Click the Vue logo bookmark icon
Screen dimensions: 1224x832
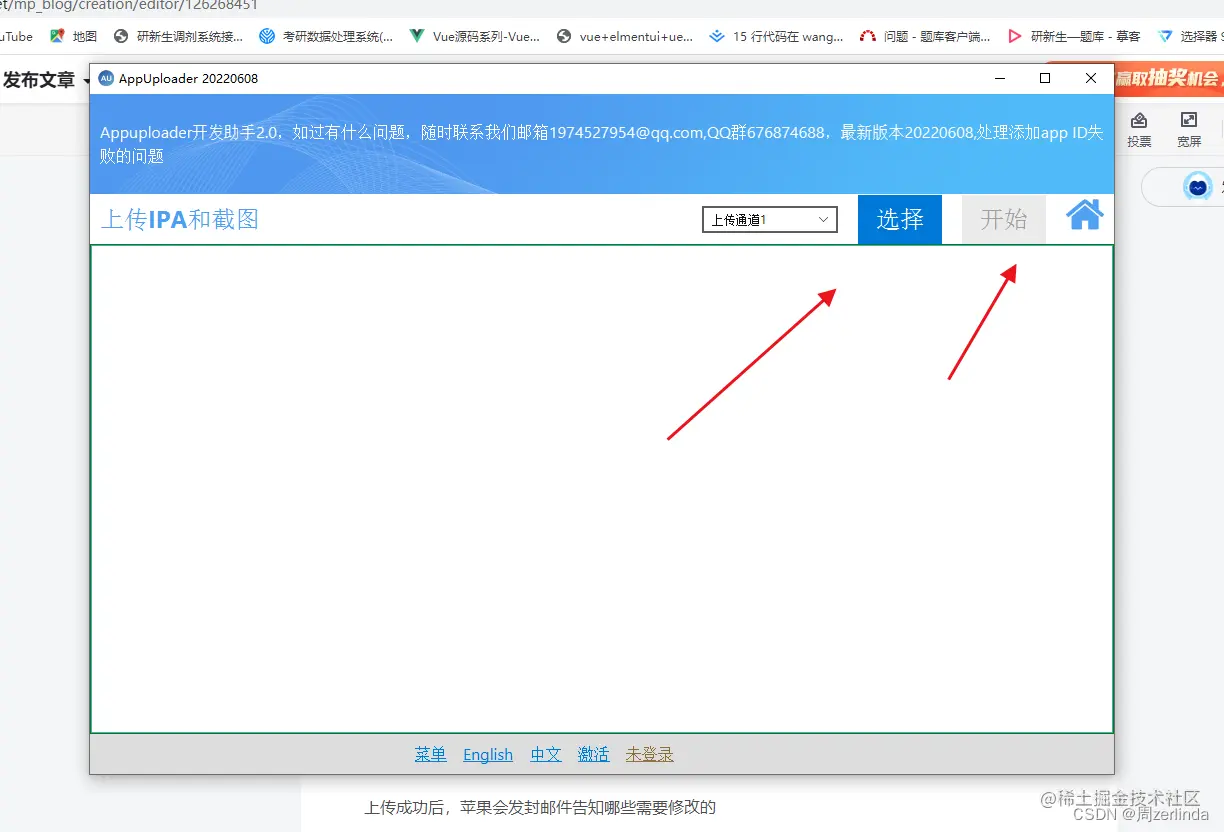(417, 36)
